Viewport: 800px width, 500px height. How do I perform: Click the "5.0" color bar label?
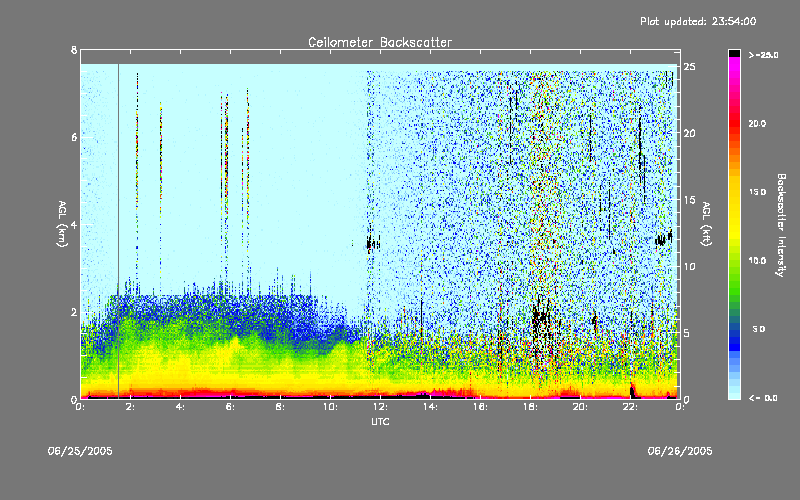tap(759, 329)
